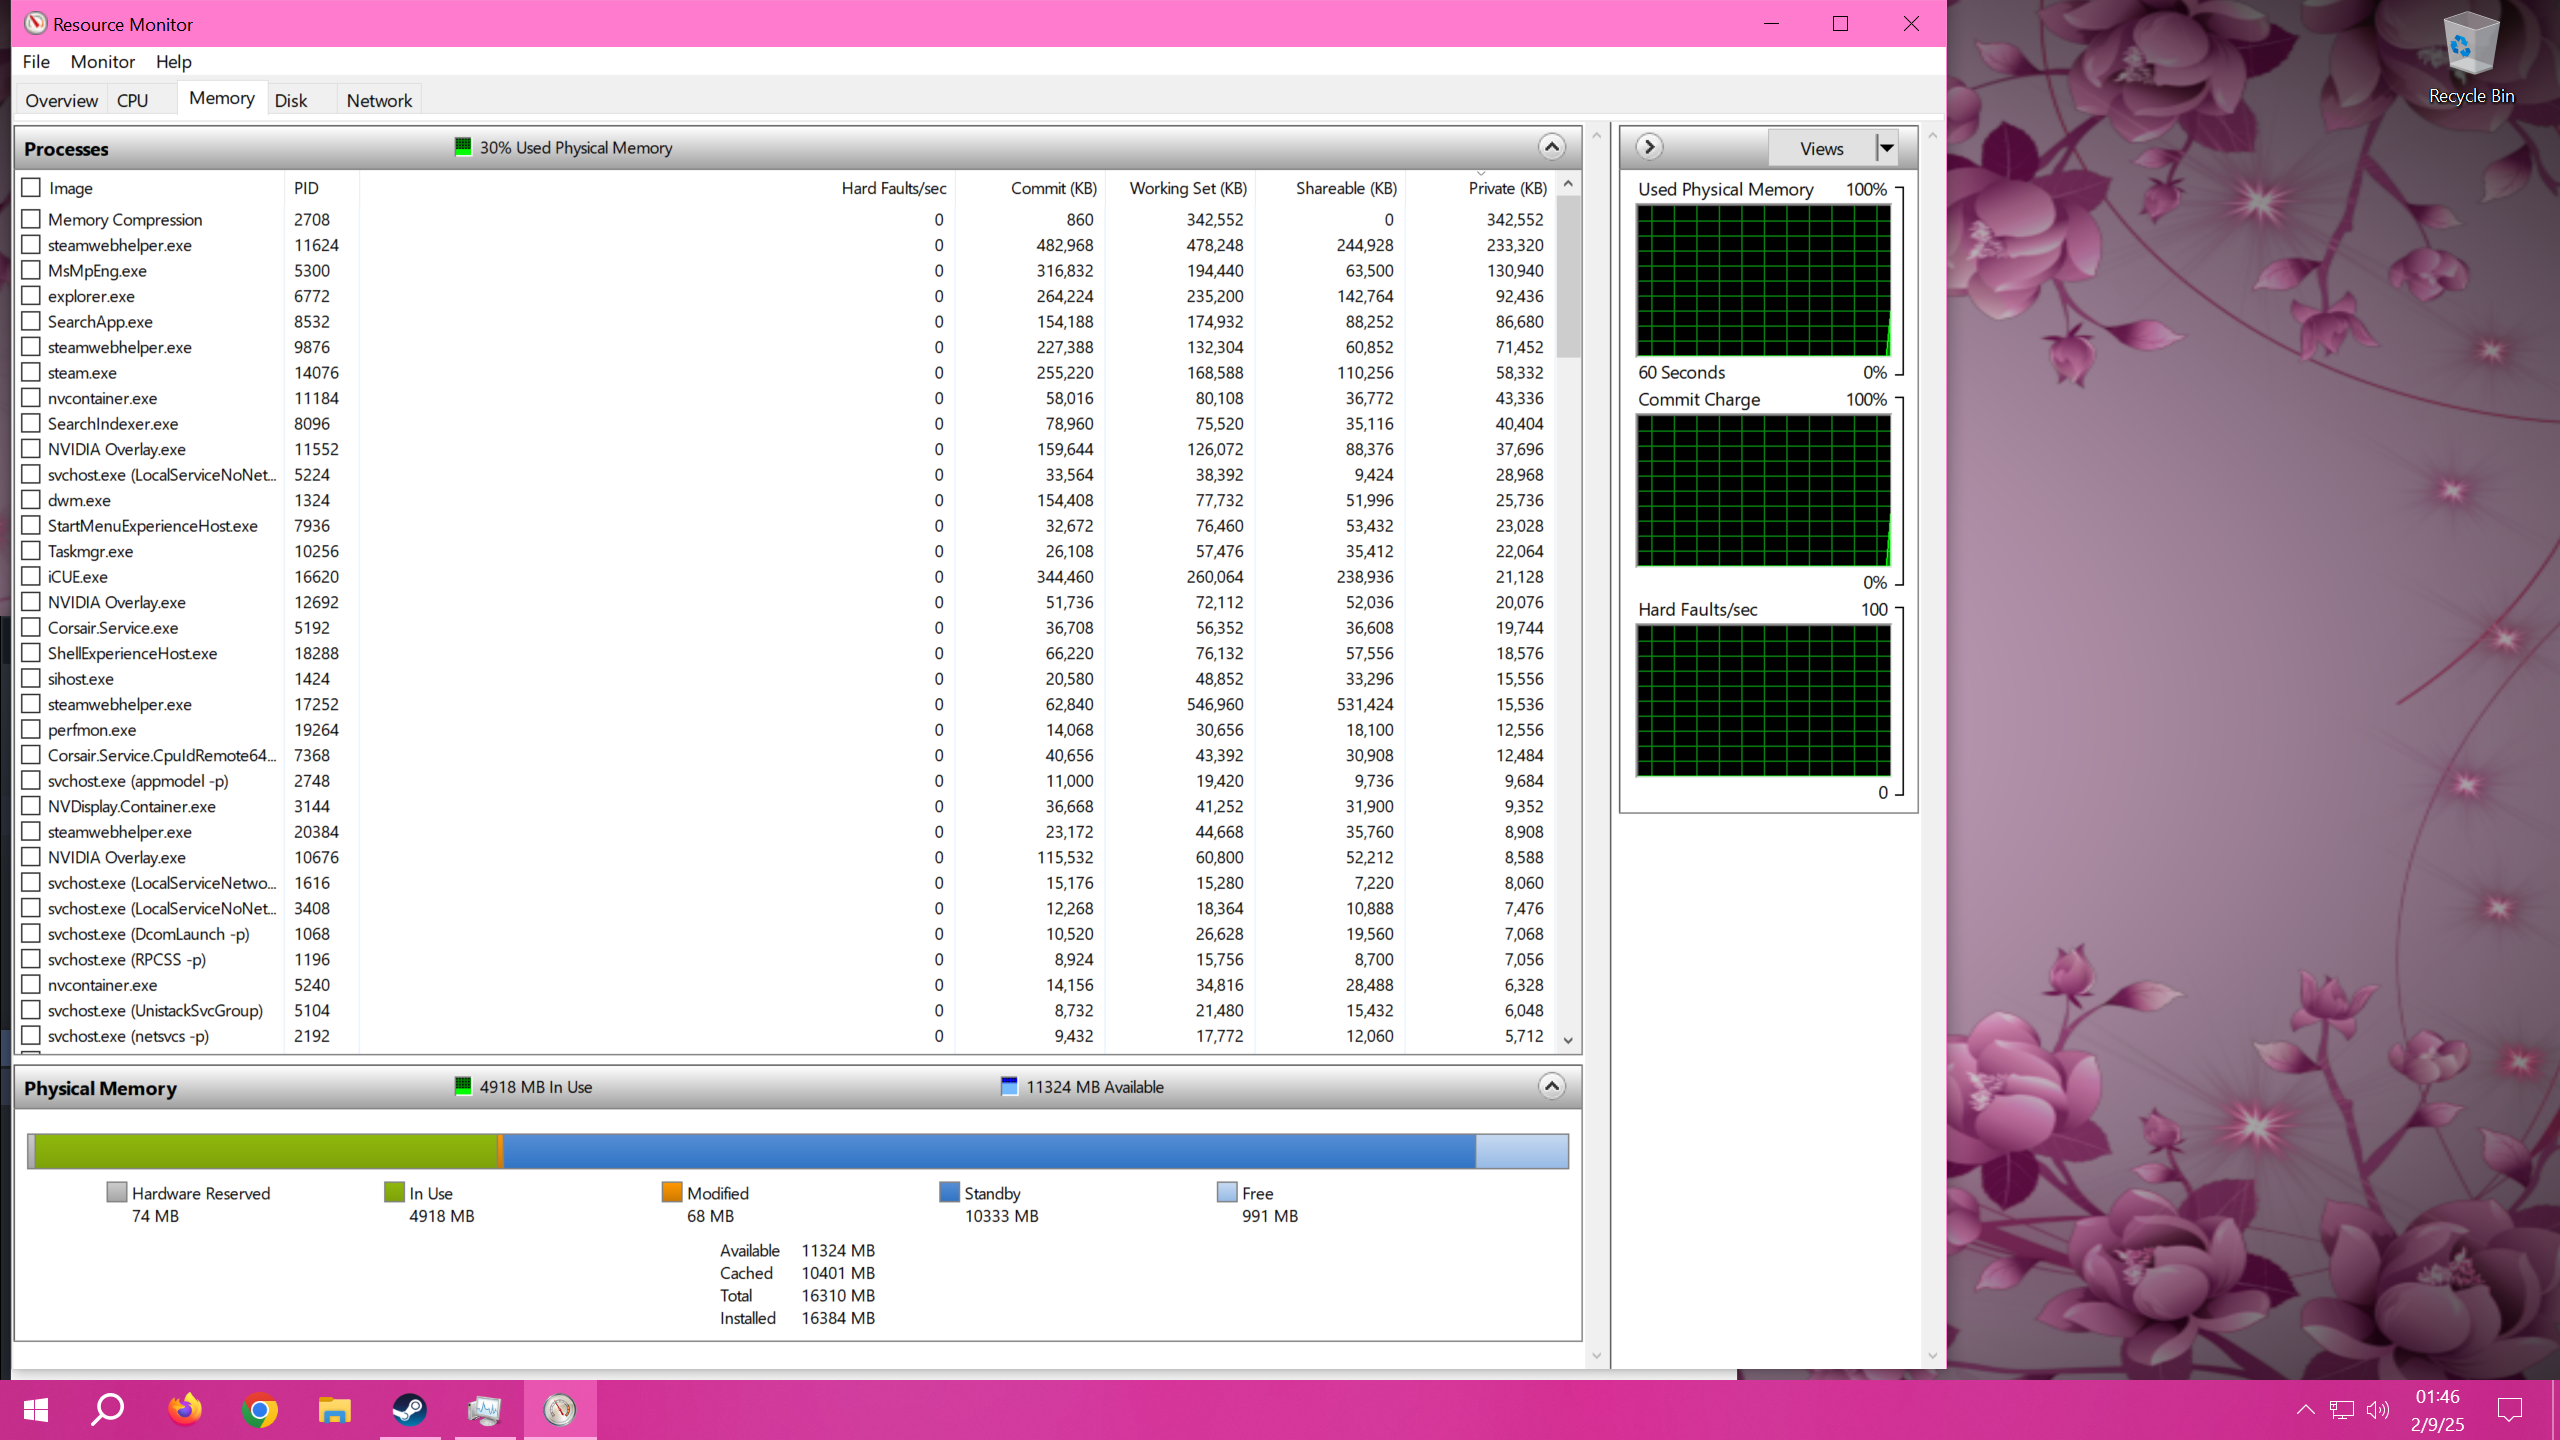Select the perfmon.exe process row
Viewport: 2560px width, 1440px height.
pos(786,730)
